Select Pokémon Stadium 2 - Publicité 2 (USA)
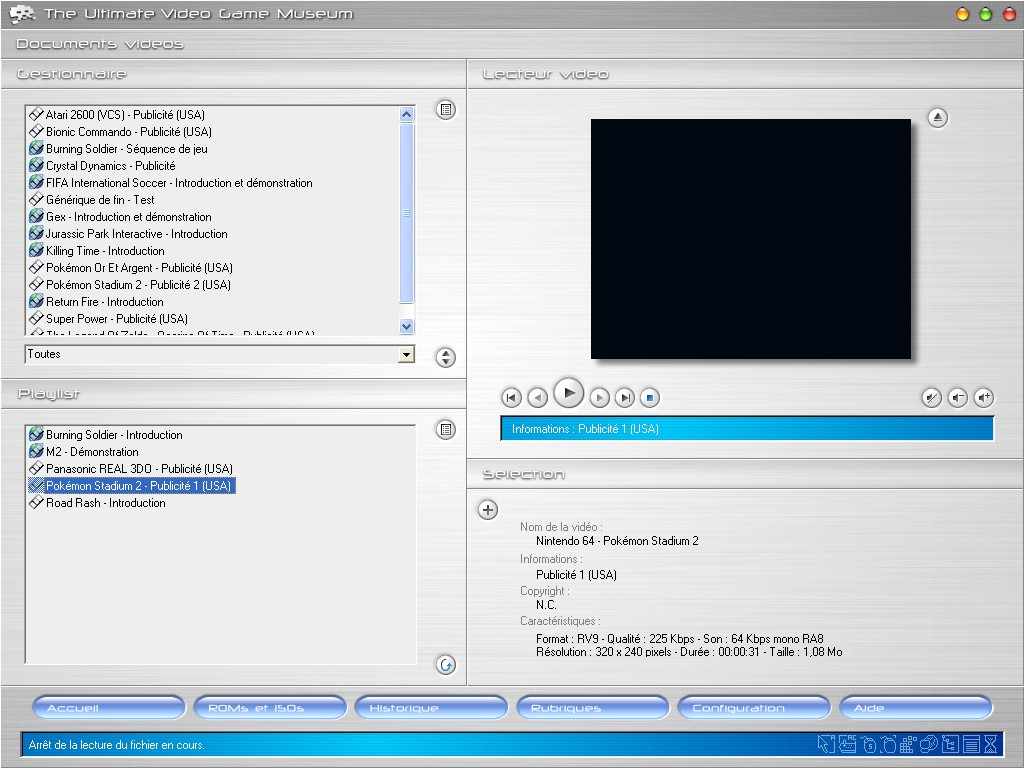1024x768 pixels. [x=130, y=284]
